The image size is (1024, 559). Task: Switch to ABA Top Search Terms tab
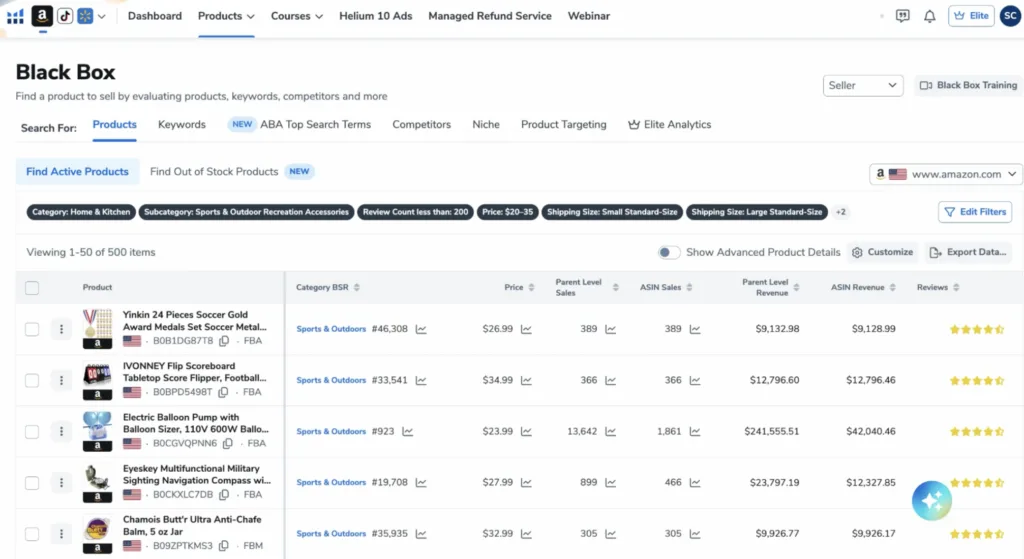299,124
